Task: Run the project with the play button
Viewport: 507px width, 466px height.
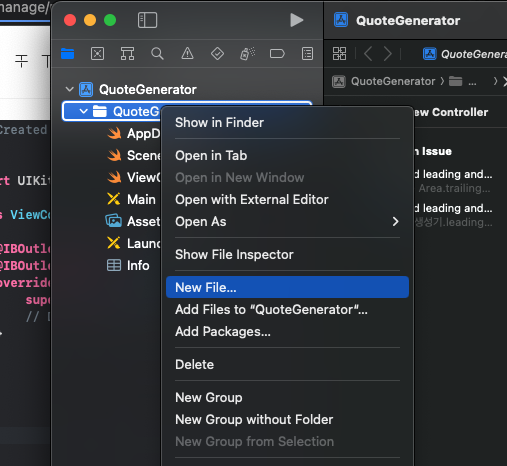Action: click(x=296, y=20)
